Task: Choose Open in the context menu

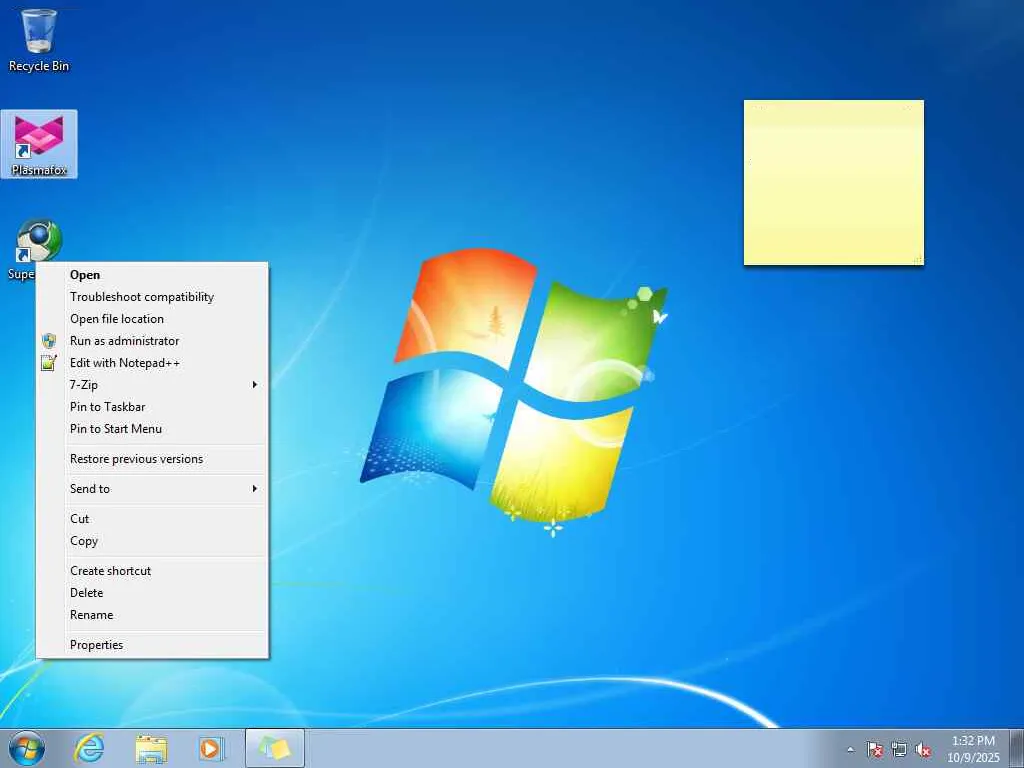Action: coord(152,275)
